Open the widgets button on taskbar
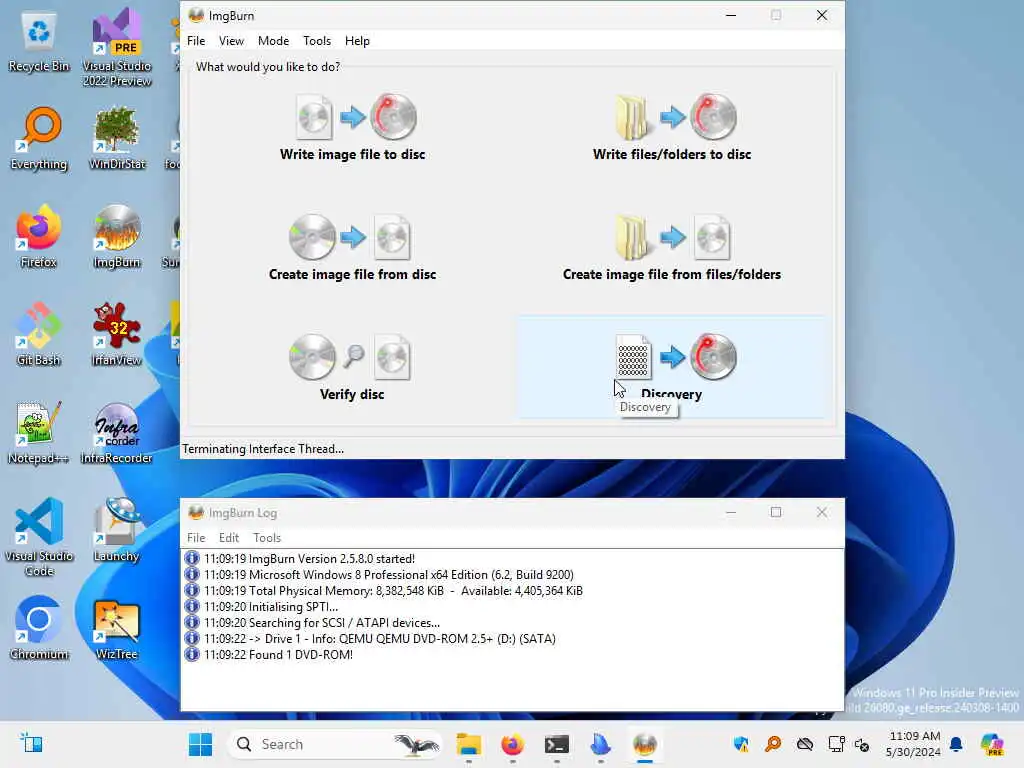The image size is (1024, 768). point(31,743)
